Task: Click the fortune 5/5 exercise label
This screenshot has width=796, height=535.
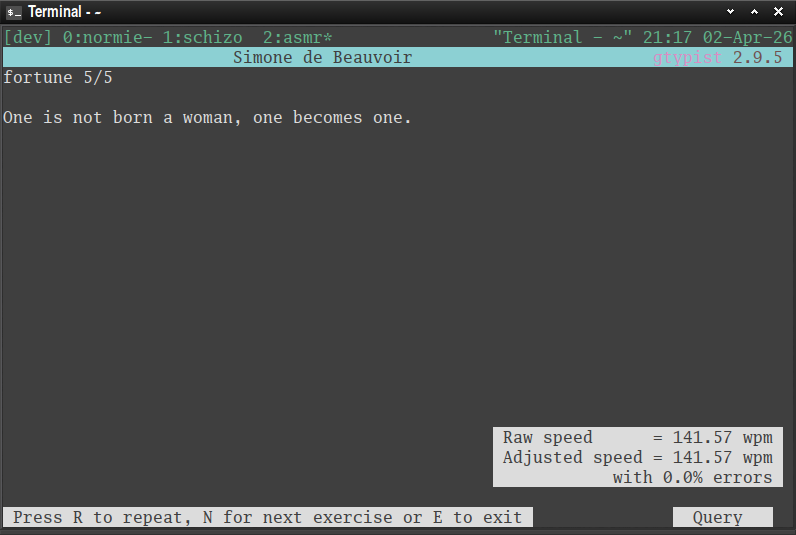Action: 58,78
